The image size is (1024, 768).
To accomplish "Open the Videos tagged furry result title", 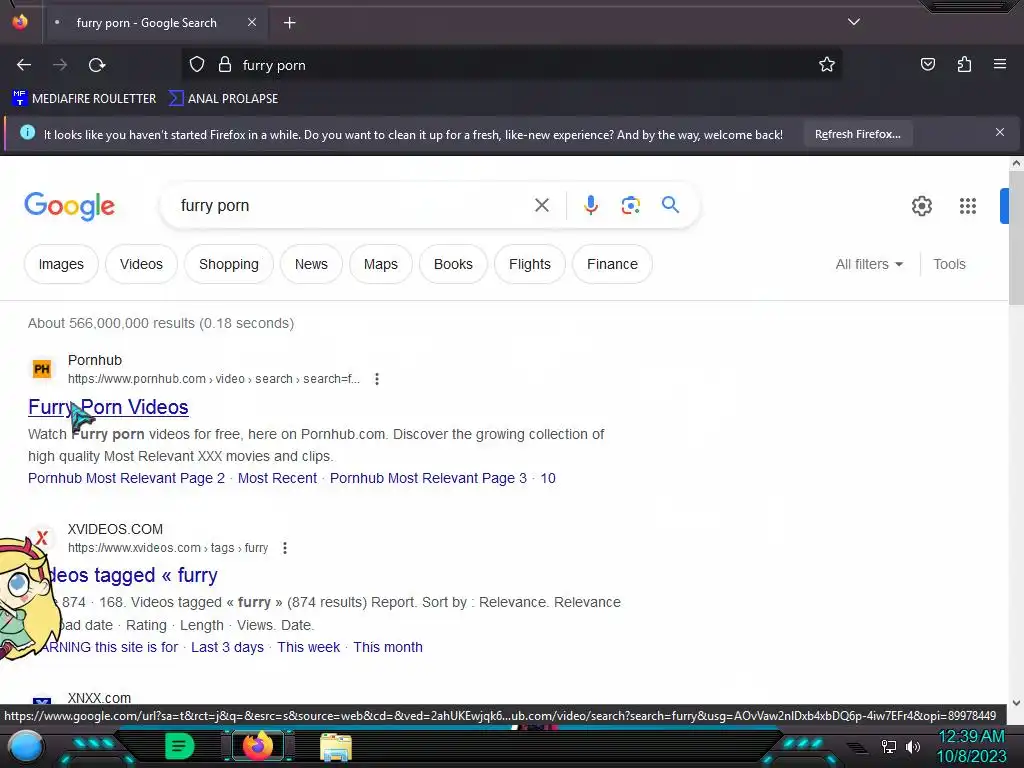I will [133, 575].
